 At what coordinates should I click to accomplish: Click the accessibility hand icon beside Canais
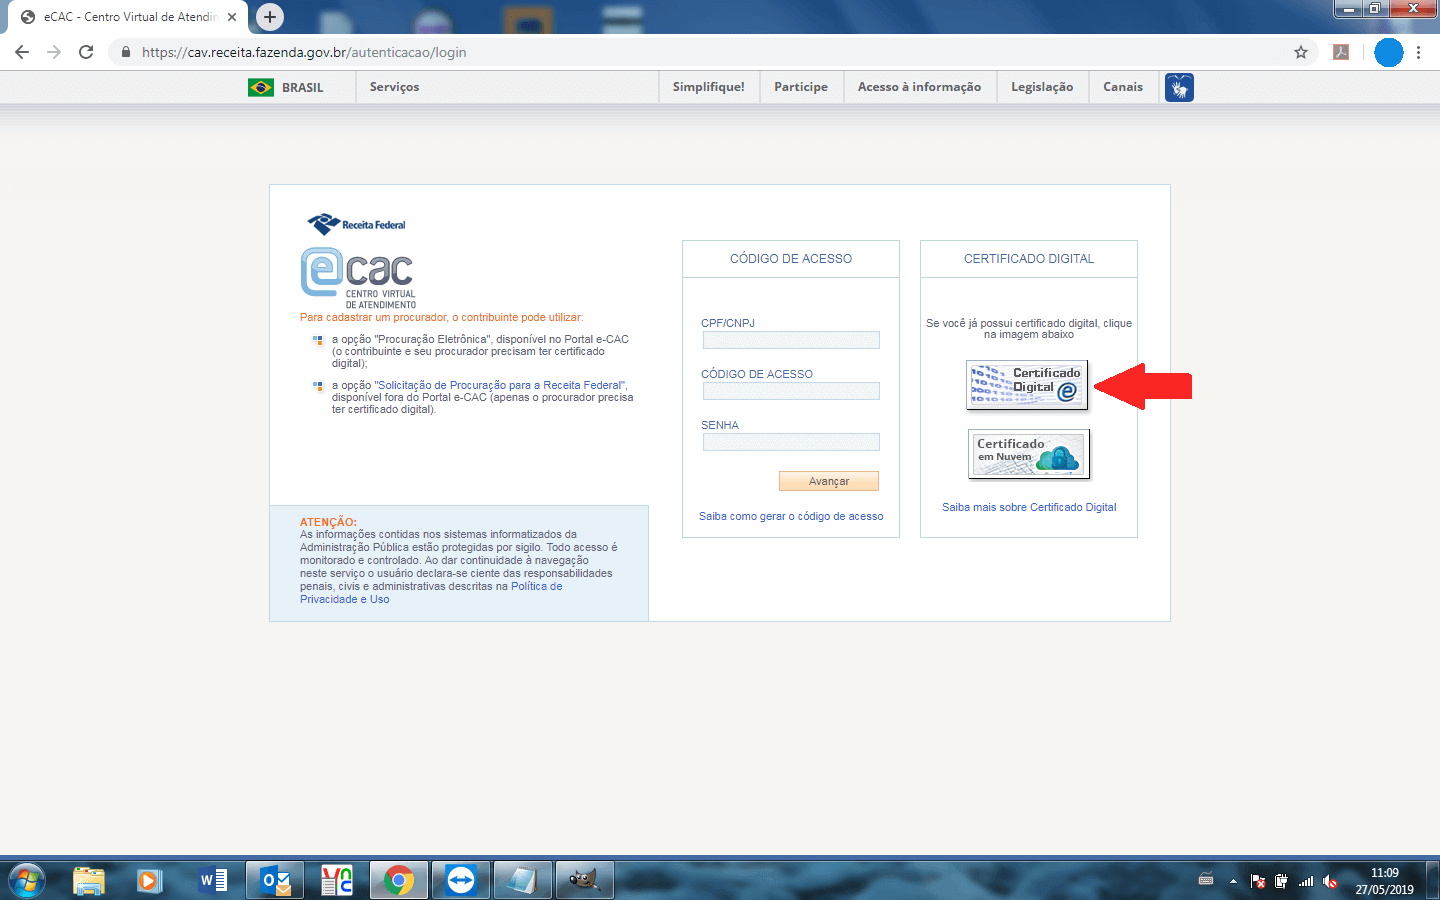(1178, 87)
